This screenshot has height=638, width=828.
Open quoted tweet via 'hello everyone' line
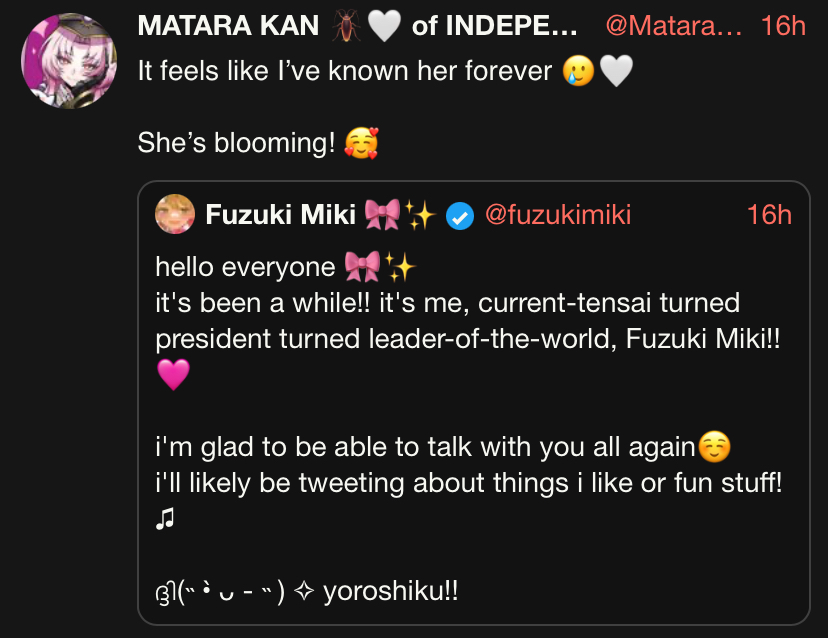tap(246, 267)
